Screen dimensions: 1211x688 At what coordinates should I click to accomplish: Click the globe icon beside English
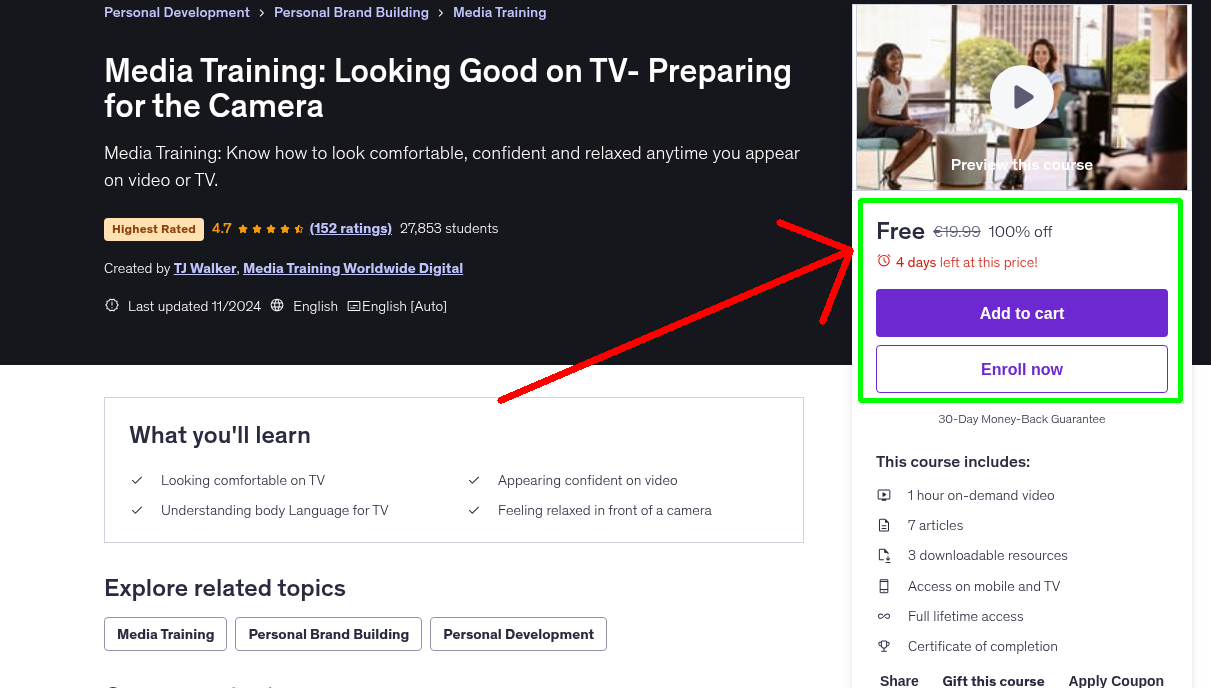click(x=276, y=305)
